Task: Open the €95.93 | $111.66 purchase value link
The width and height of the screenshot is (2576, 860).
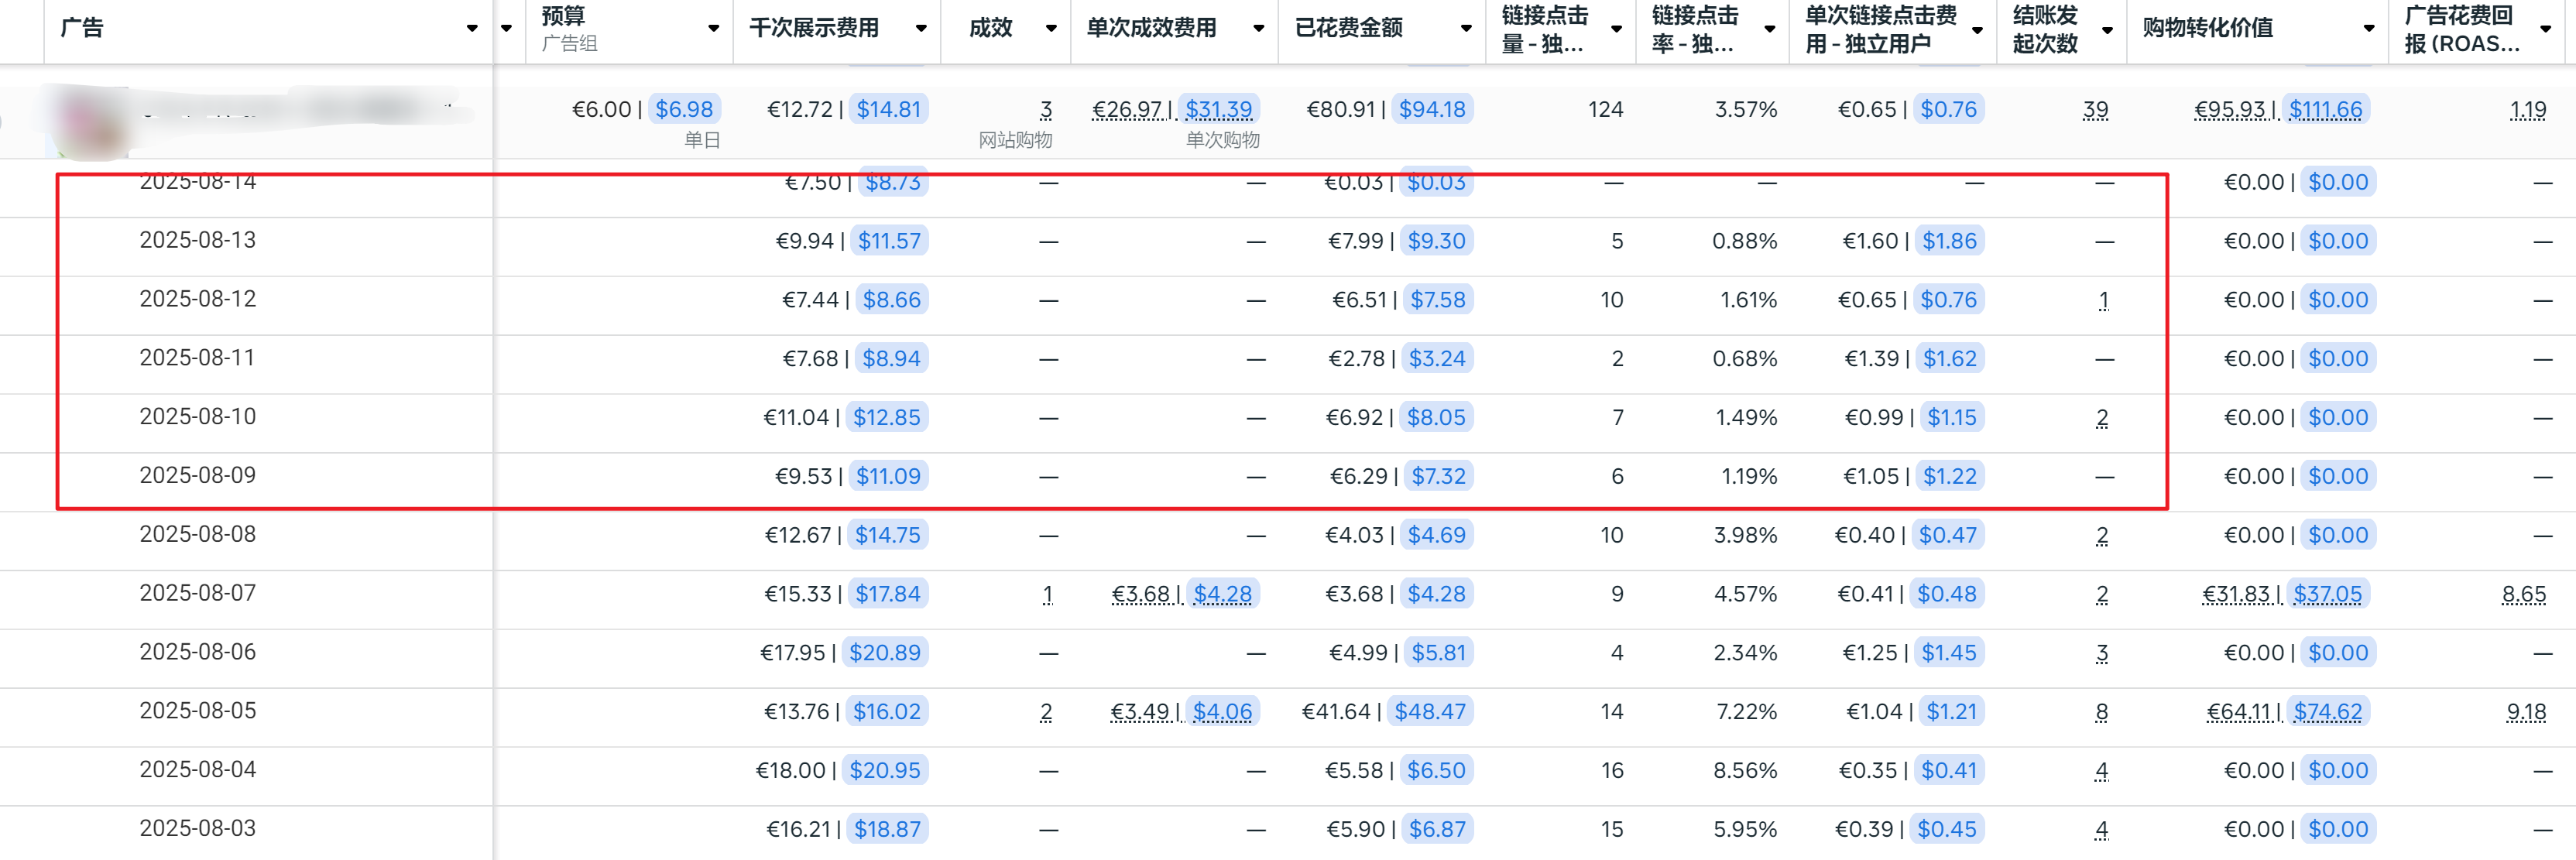Action: pos(2277,109)
